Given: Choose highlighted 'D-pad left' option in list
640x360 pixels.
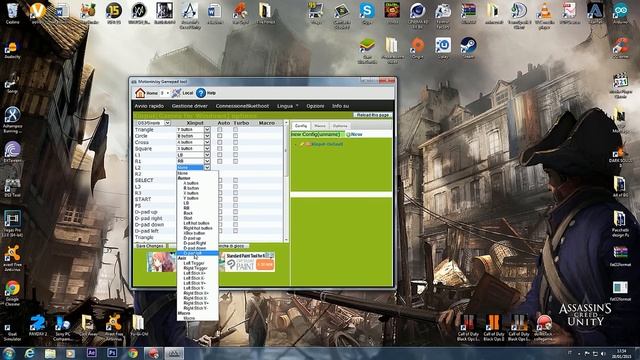Looking at the screenshot, I should [x=198, y=253].
